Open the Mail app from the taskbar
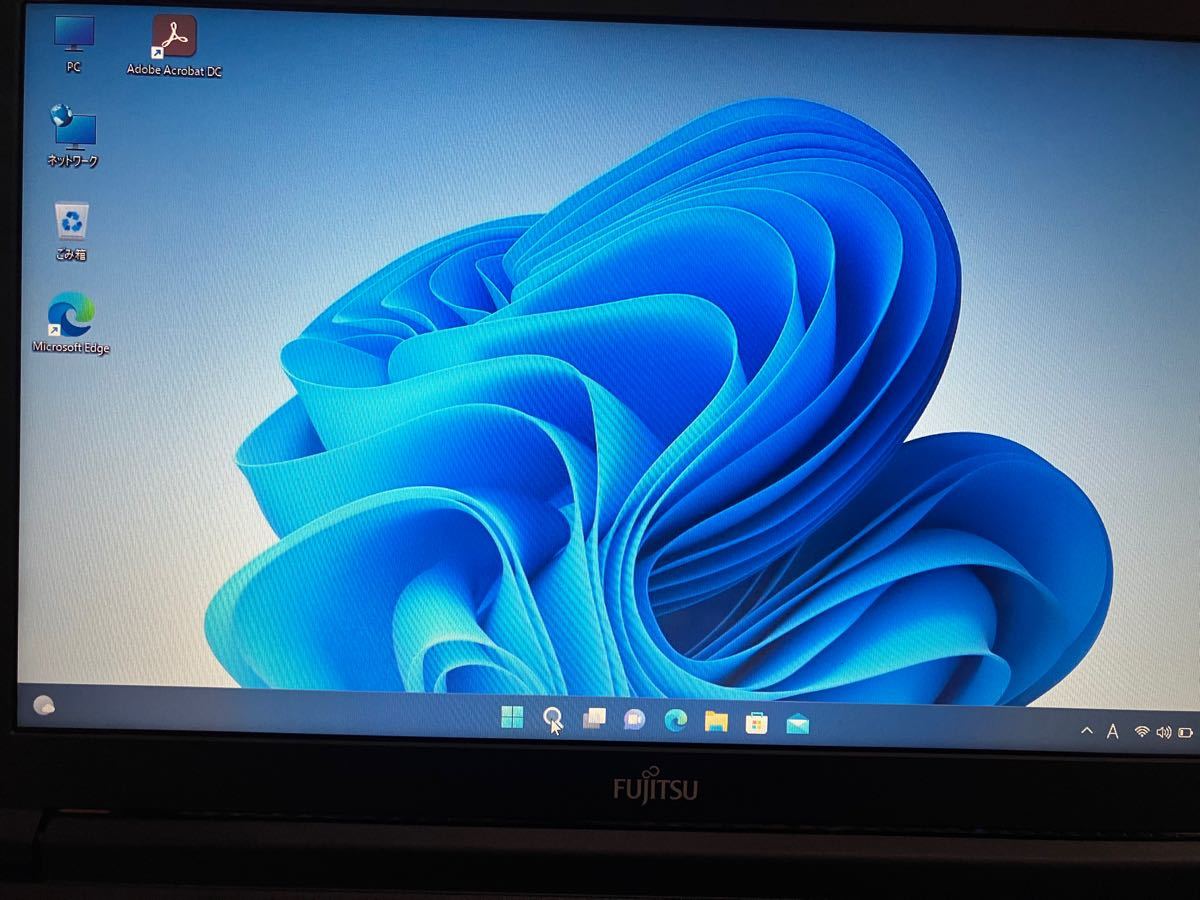Viewport: 1200px width, 900px height. [797, 723]
